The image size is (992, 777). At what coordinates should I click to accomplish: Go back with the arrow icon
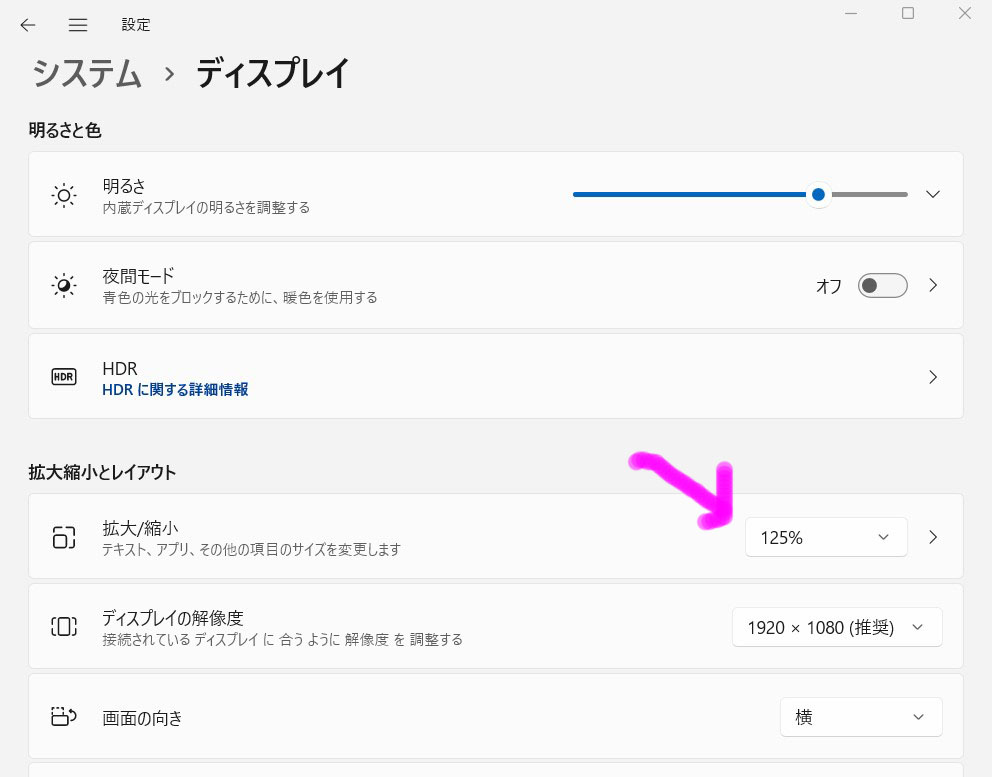[x=28, y=25]
